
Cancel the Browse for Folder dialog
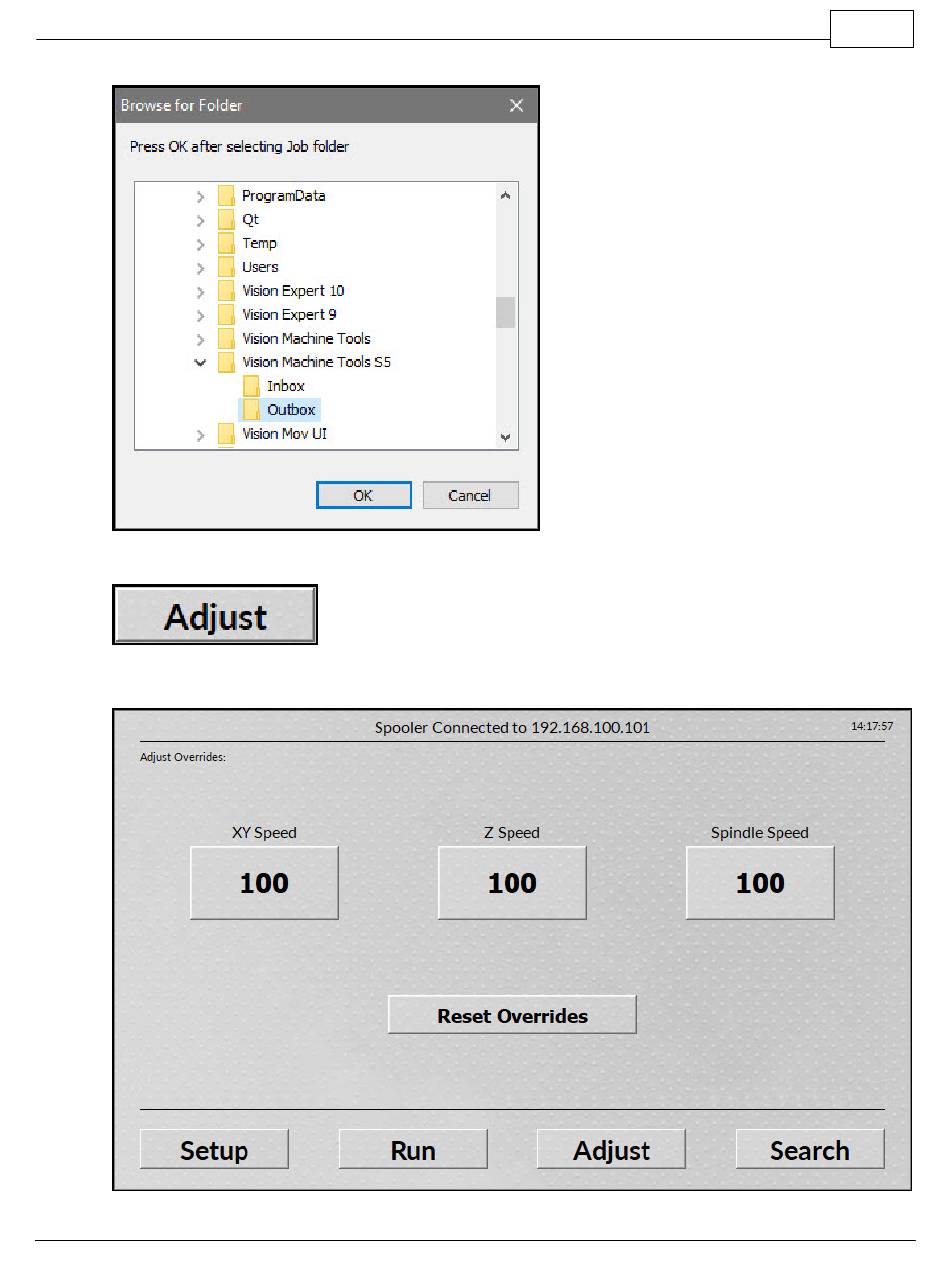(470, 495)
